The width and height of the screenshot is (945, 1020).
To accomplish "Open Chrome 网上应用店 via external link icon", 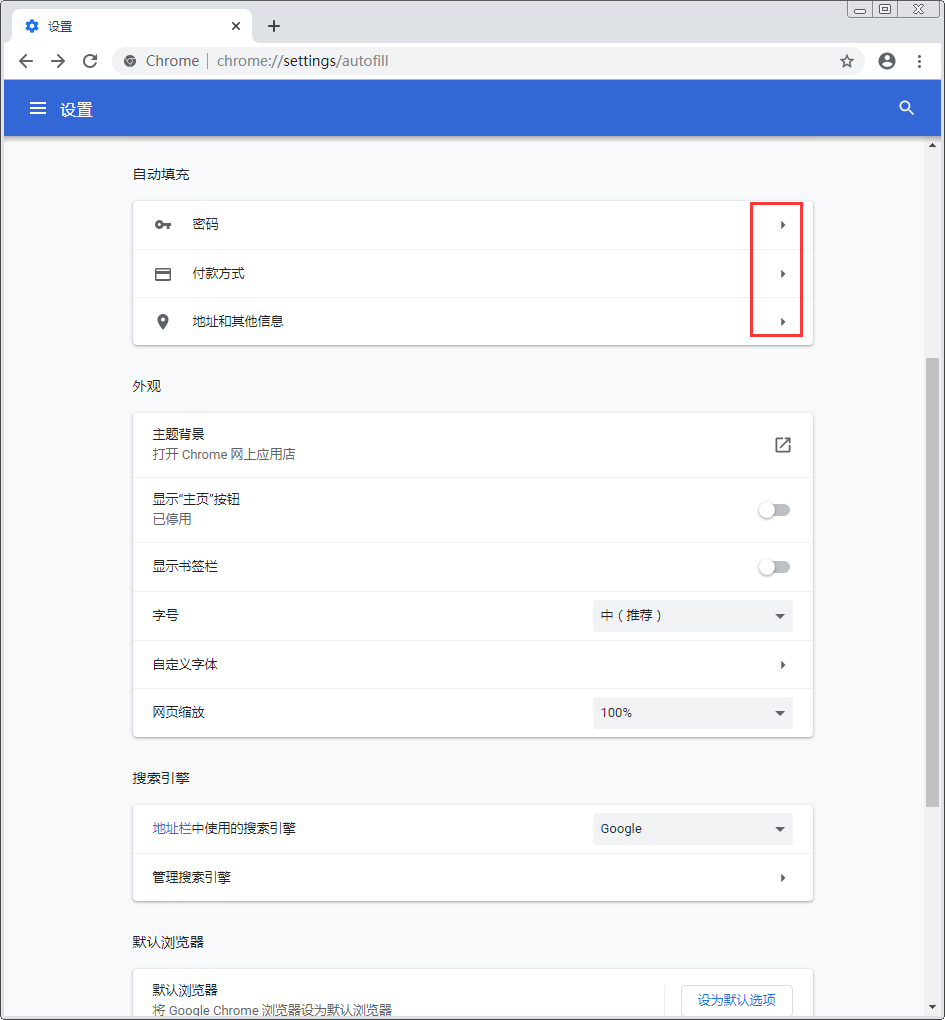I will click(x=783, y=445).
